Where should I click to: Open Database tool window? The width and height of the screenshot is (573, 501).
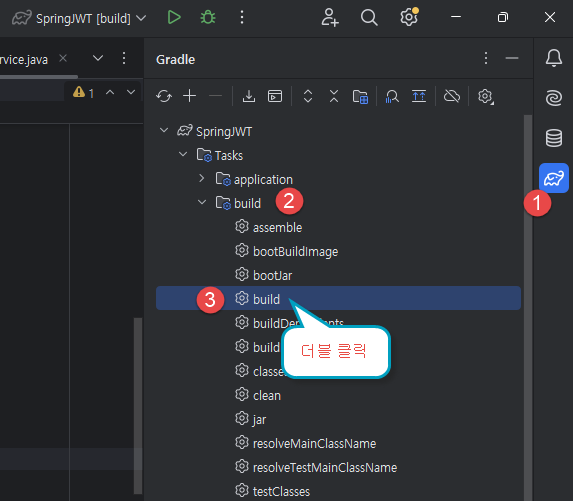(x=554, y=138)
